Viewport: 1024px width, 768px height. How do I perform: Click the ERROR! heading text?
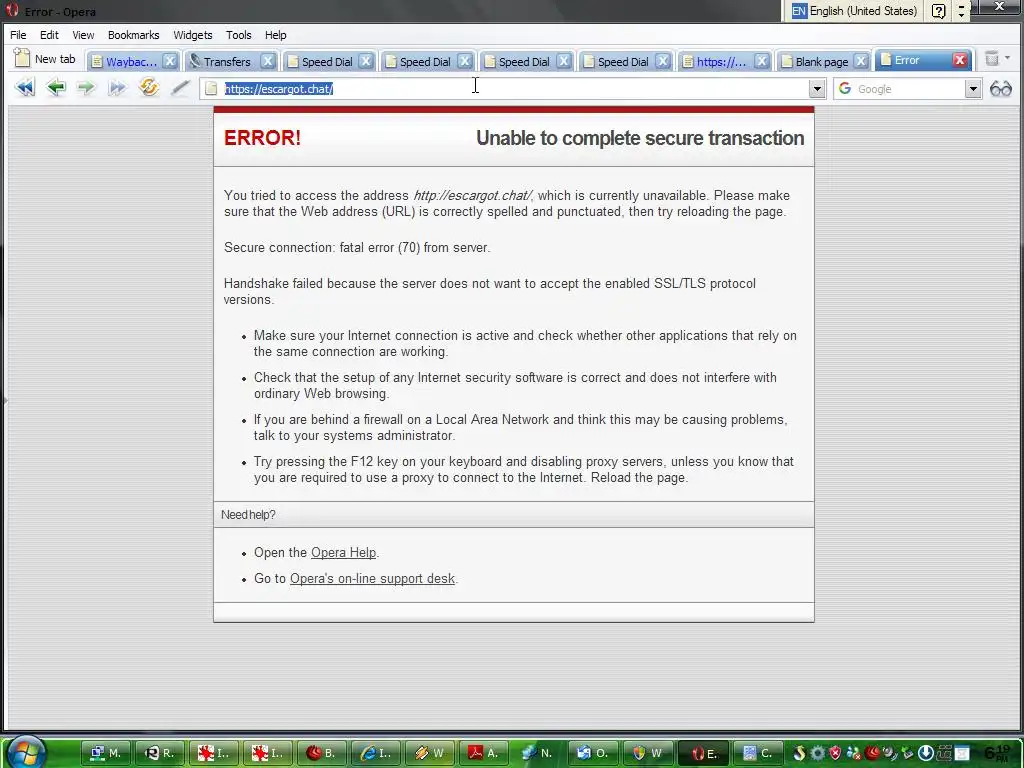(263, 138)
